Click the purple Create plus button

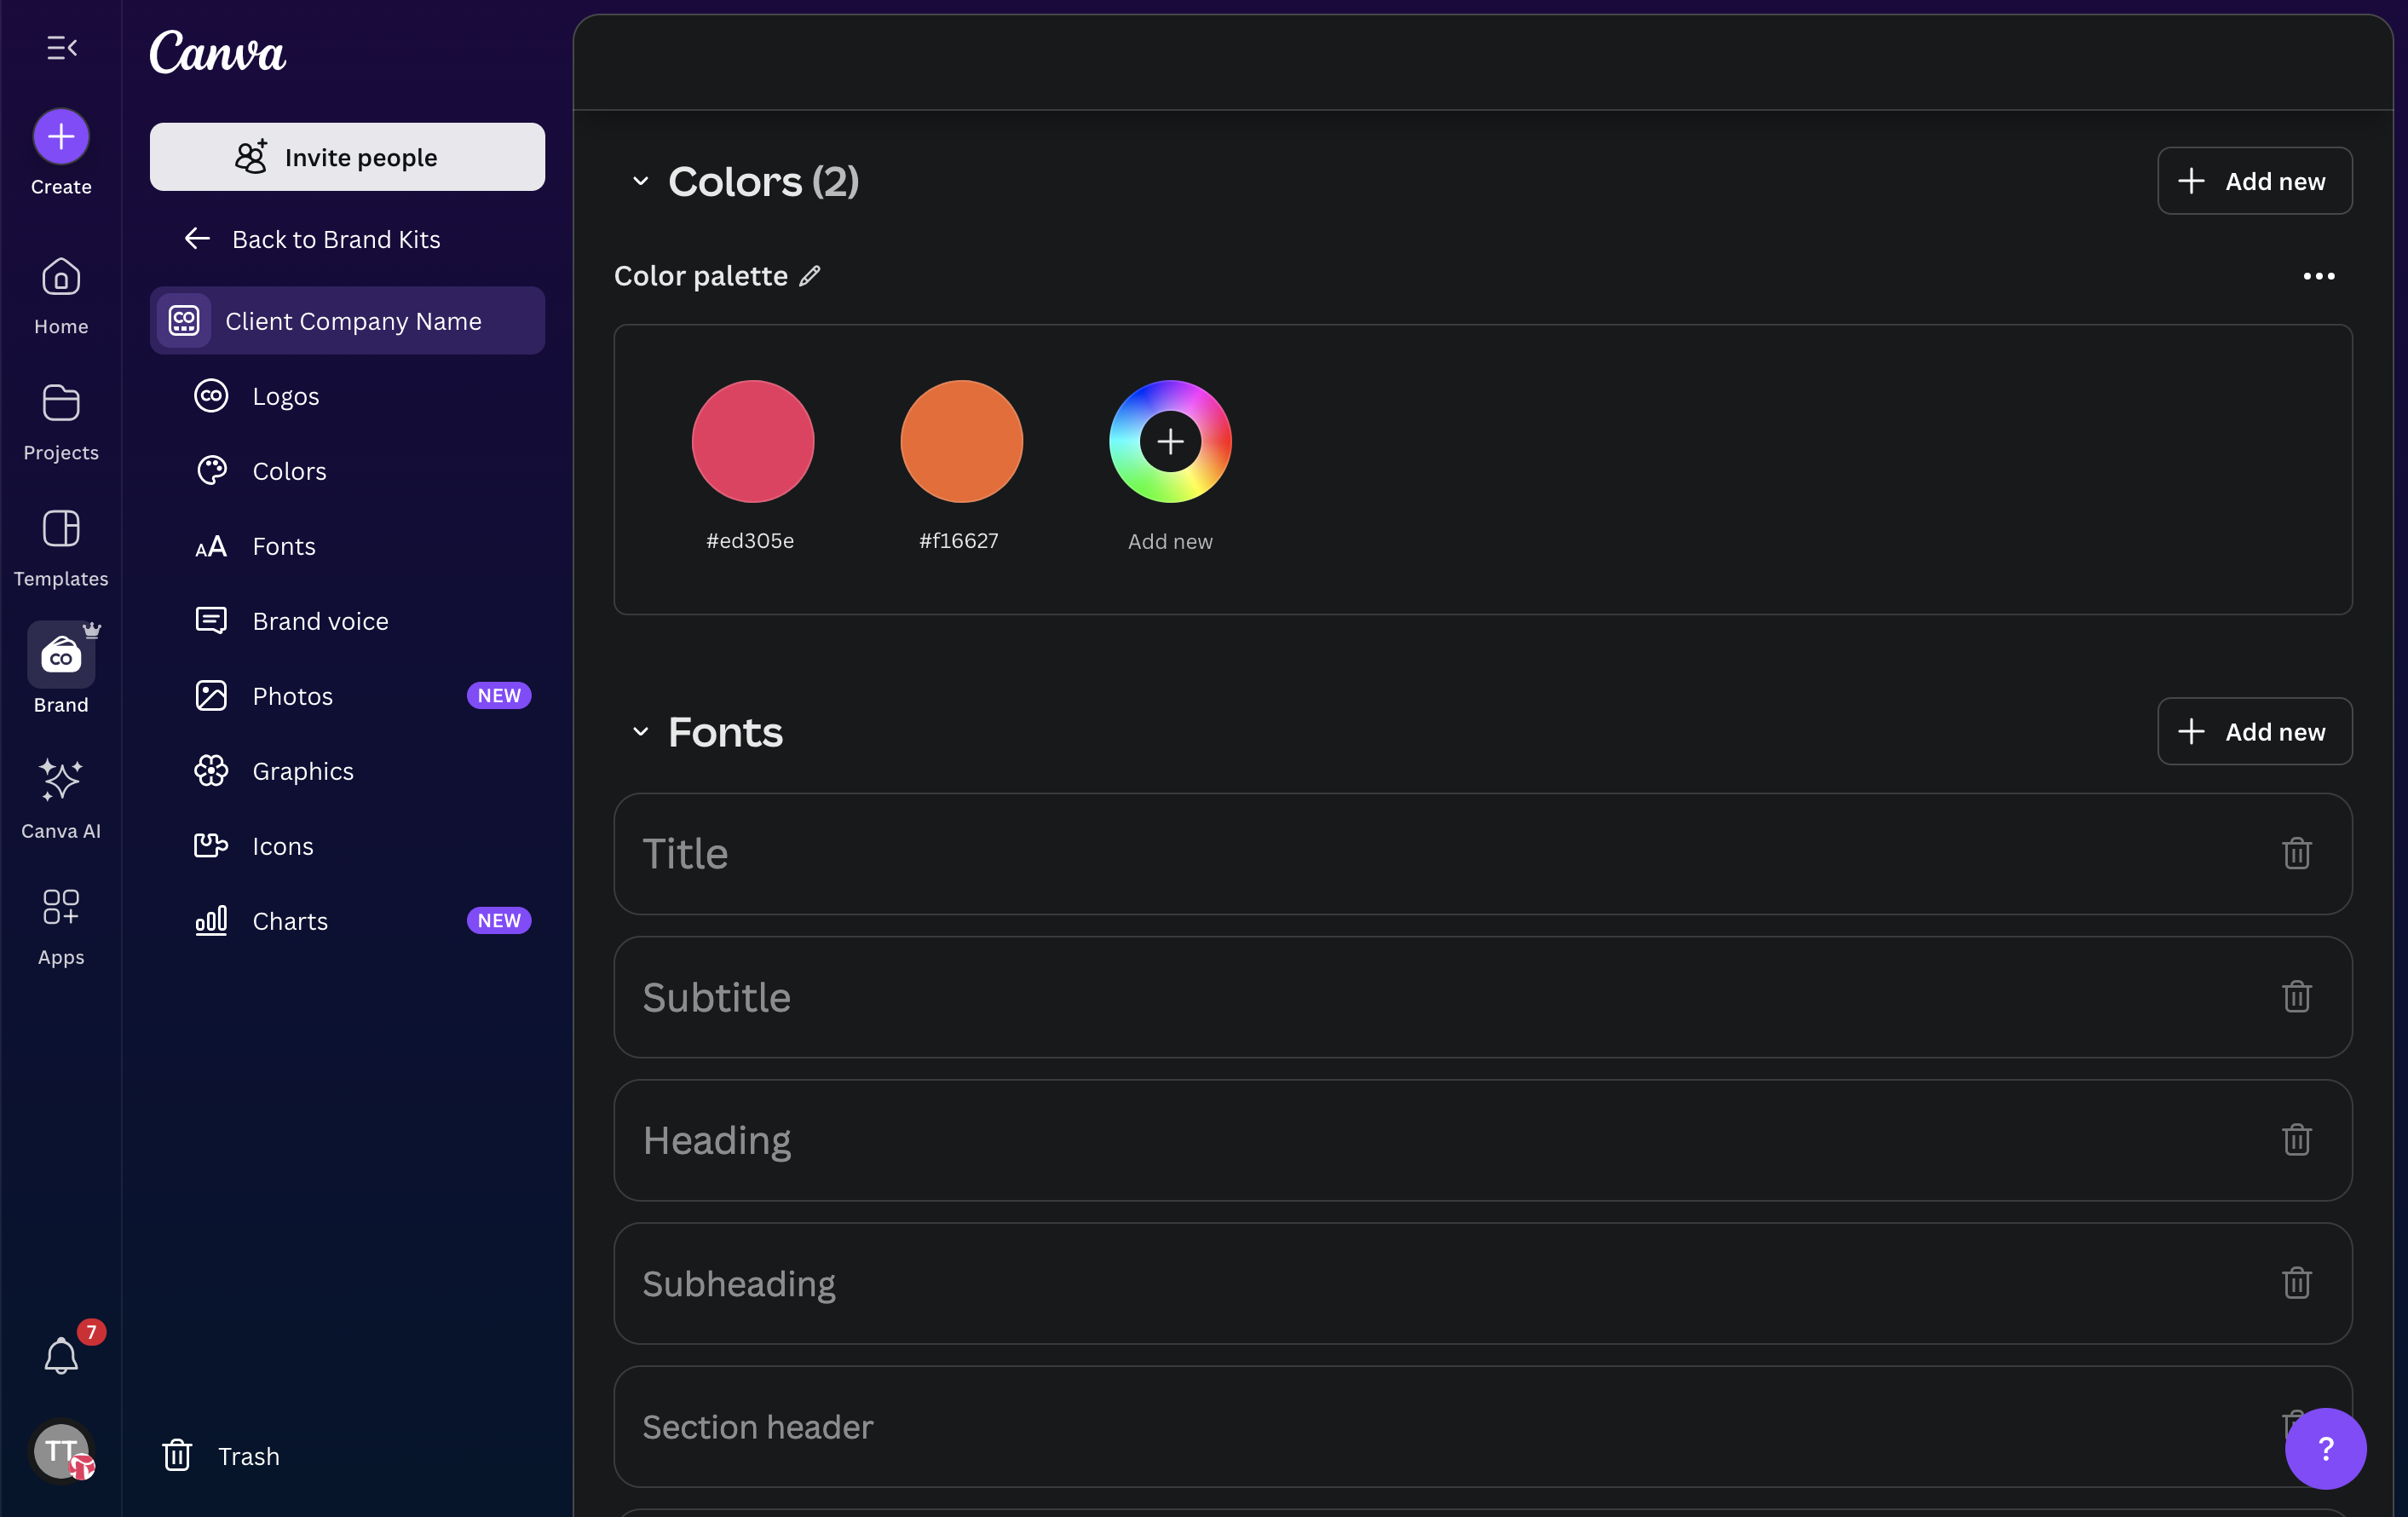[61, 136]
